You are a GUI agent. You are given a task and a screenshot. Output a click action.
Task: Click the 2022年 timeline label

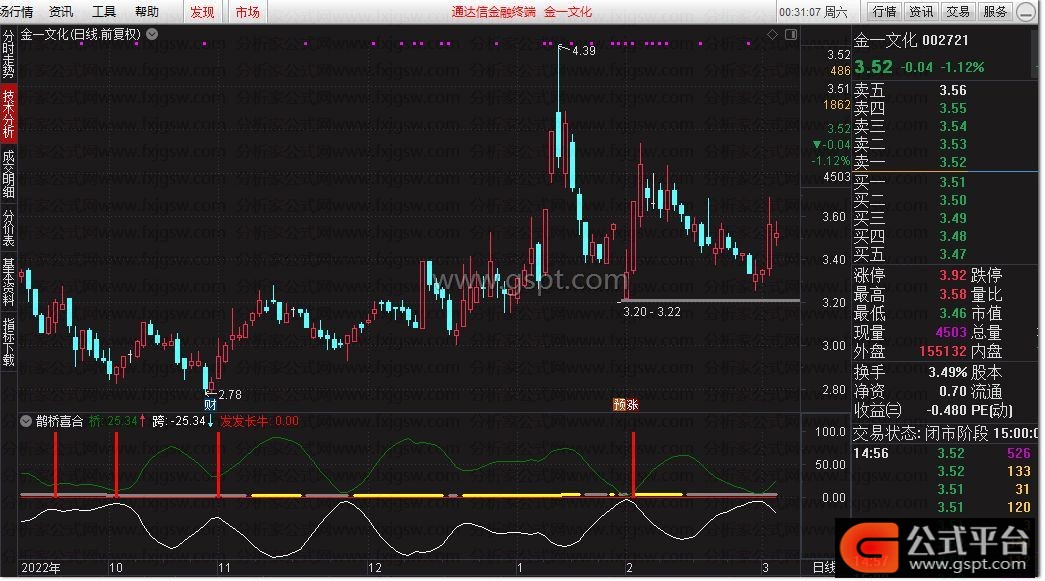(41, 568)
